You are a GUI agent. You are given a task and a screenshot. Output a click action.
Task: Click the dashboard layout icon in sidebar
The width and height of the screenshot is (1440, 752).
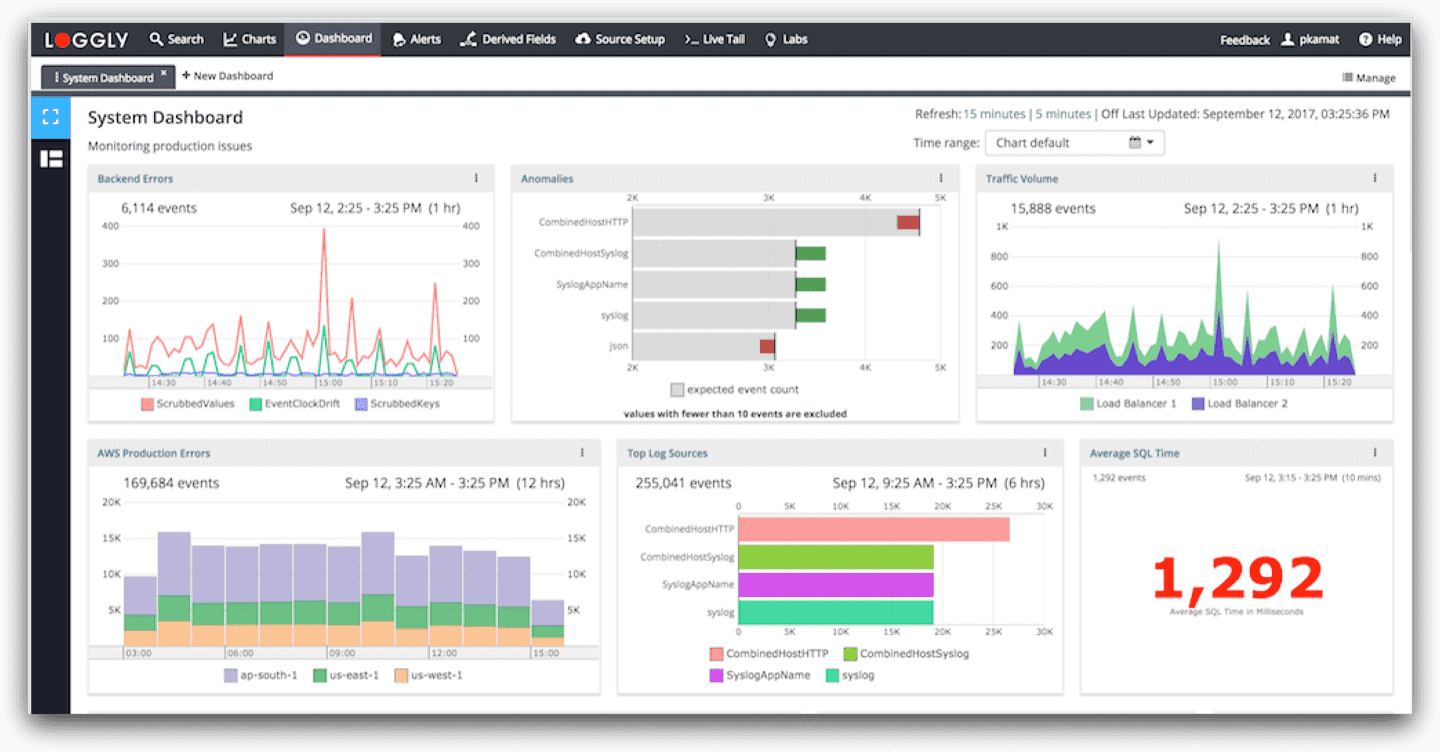click(x=51, y=158)
